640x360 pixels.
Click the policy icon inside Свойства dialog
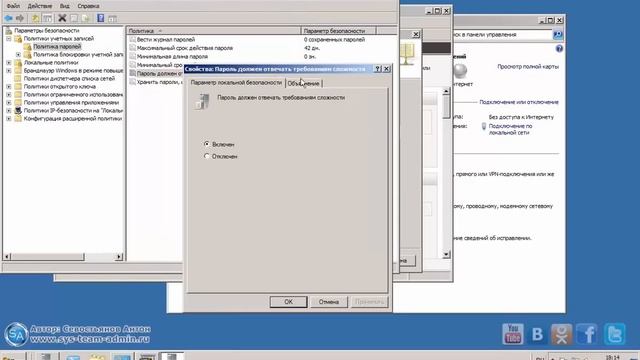pos(202,102)
